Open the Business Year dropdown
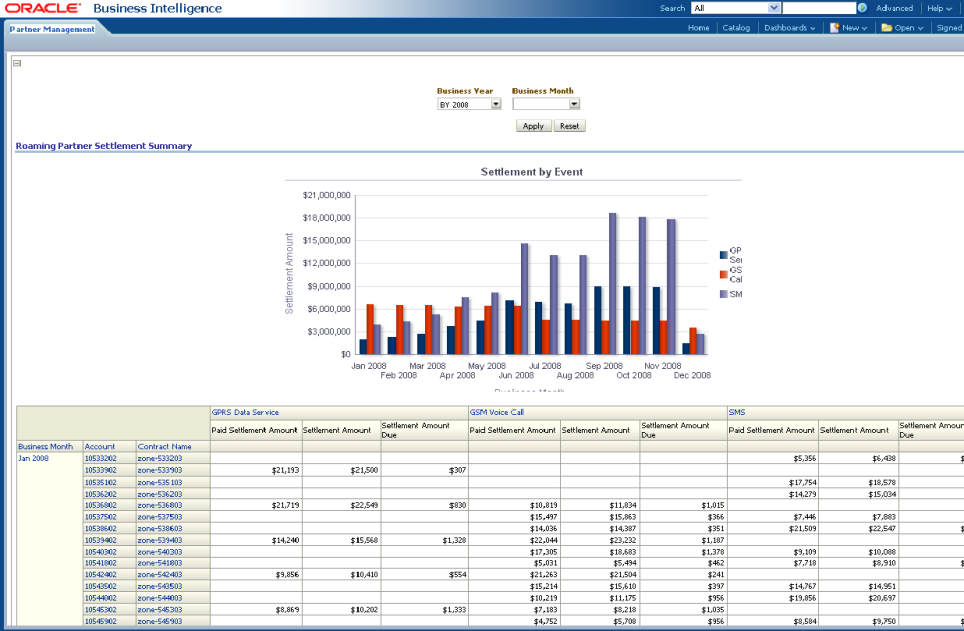This screenshot has height=631, width=964. coord(470,105)
